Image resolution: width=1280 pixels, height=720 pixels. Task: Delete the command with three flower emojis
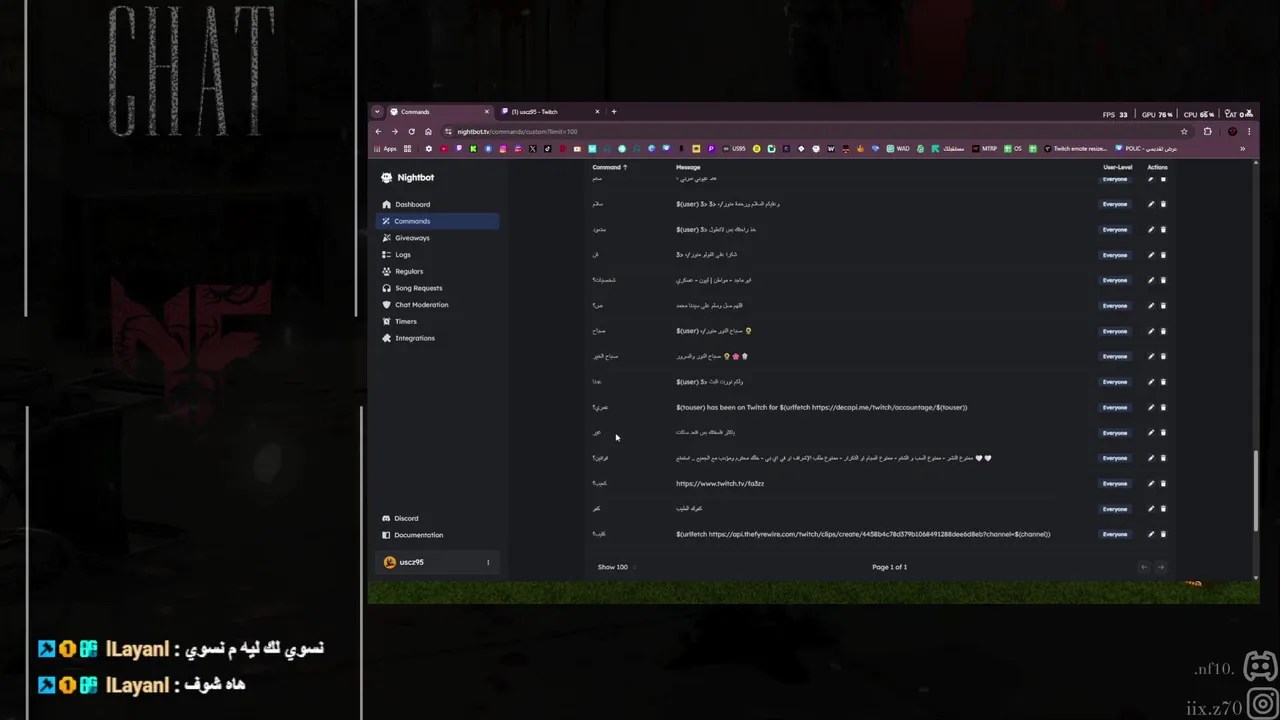click(x=1163, y=356)
